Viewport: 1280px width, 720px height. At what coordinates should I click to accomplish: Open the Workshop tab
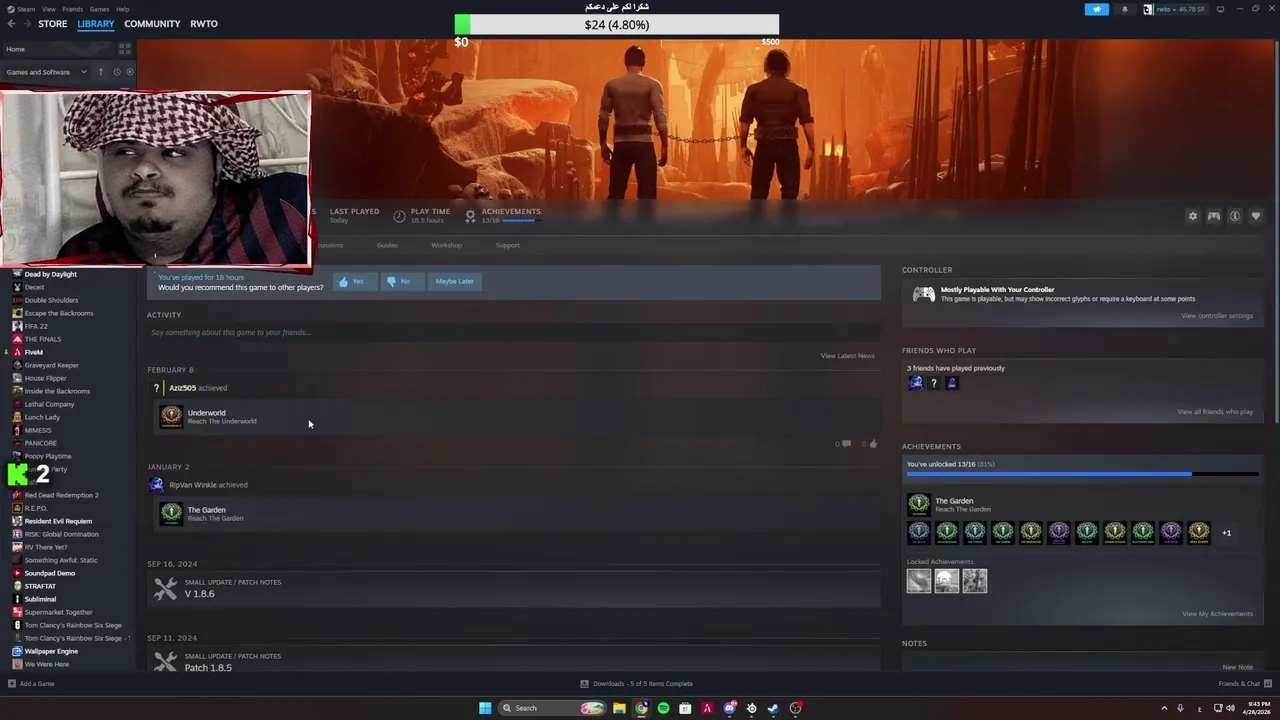tap(446, 245)
